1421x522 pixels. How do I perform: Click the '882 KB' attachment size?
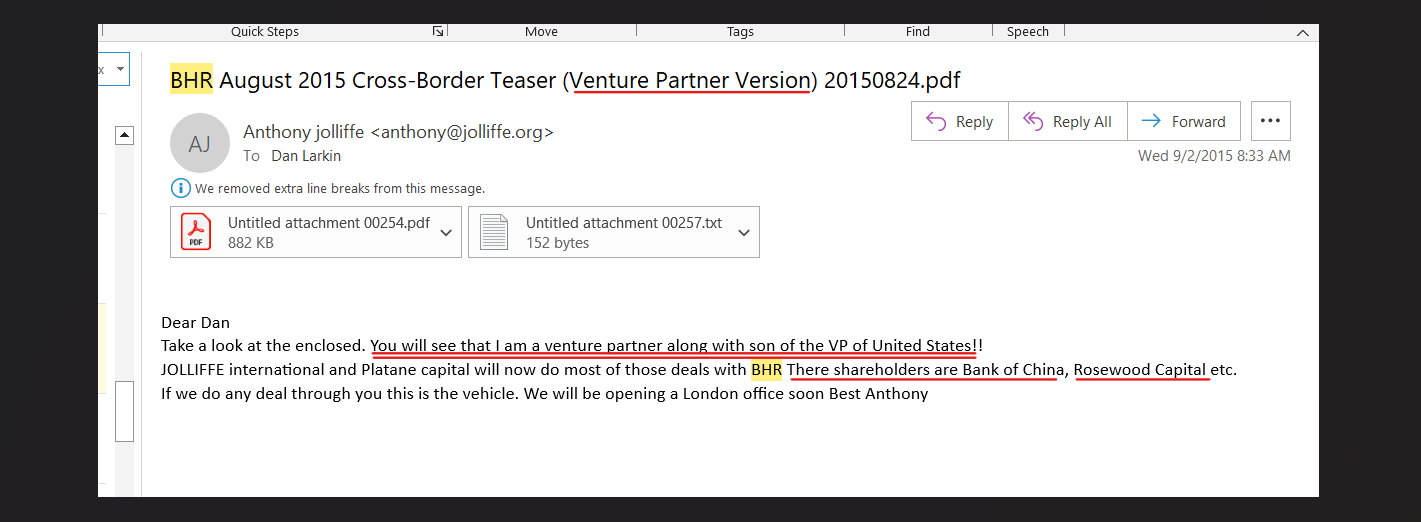click(x=251, y=243)
